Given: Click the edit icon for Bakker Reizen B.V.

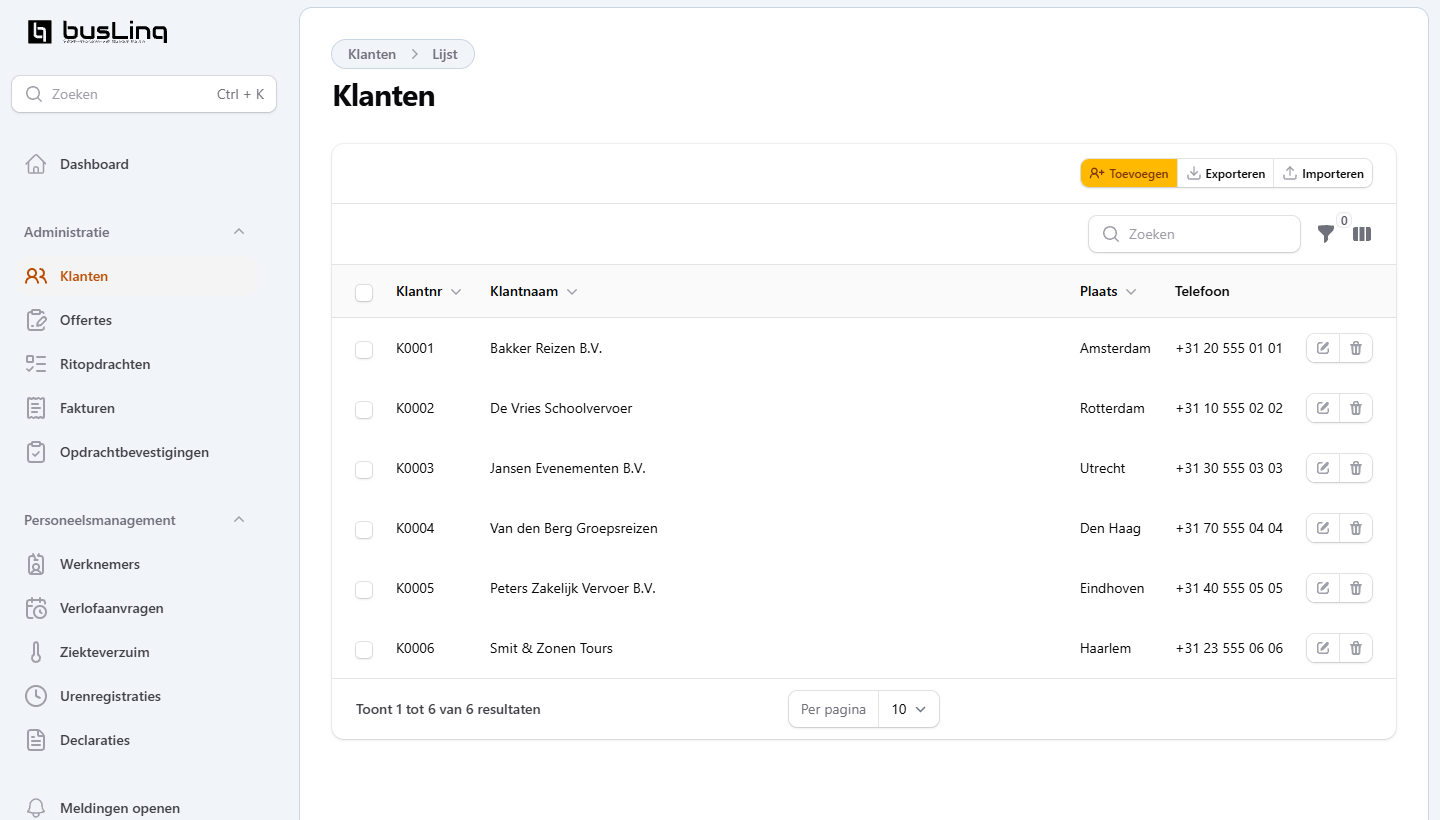Looking at the screenshot, I should click(1323, 348).
